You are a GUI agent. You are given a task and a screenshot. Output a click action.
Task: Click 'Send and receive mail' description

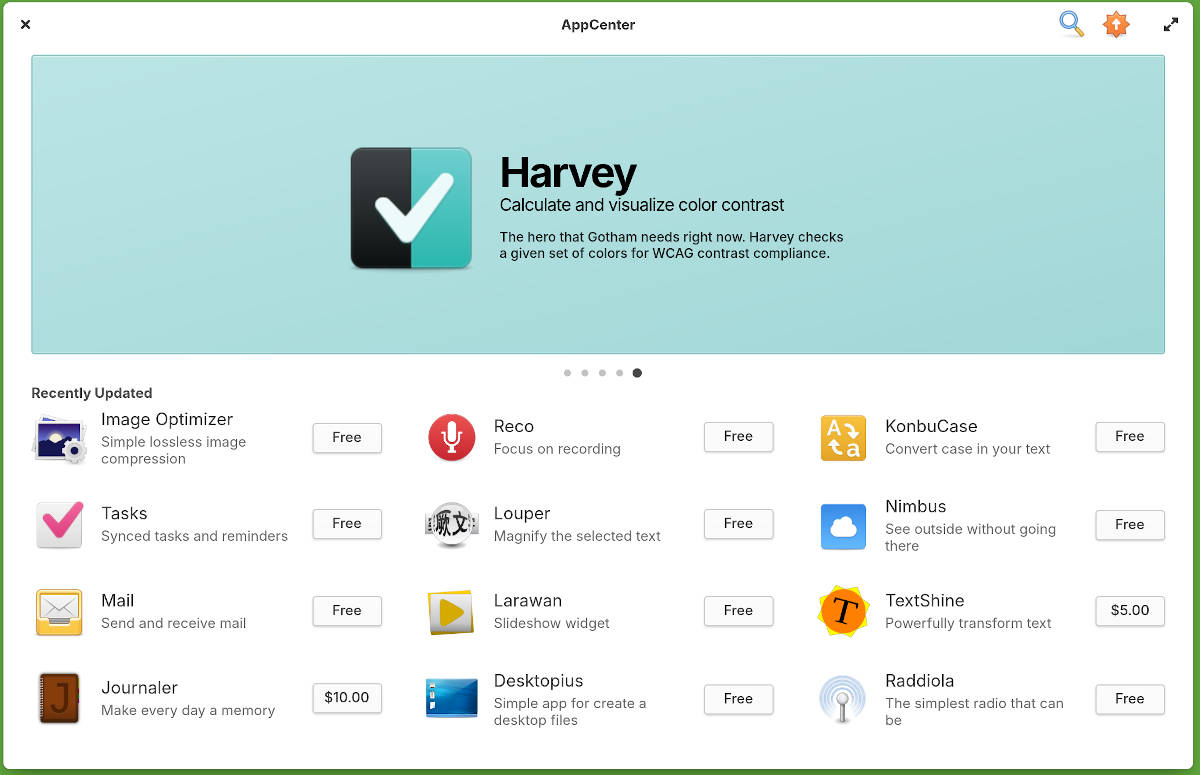pyautogui.click(x=174, y=623)
